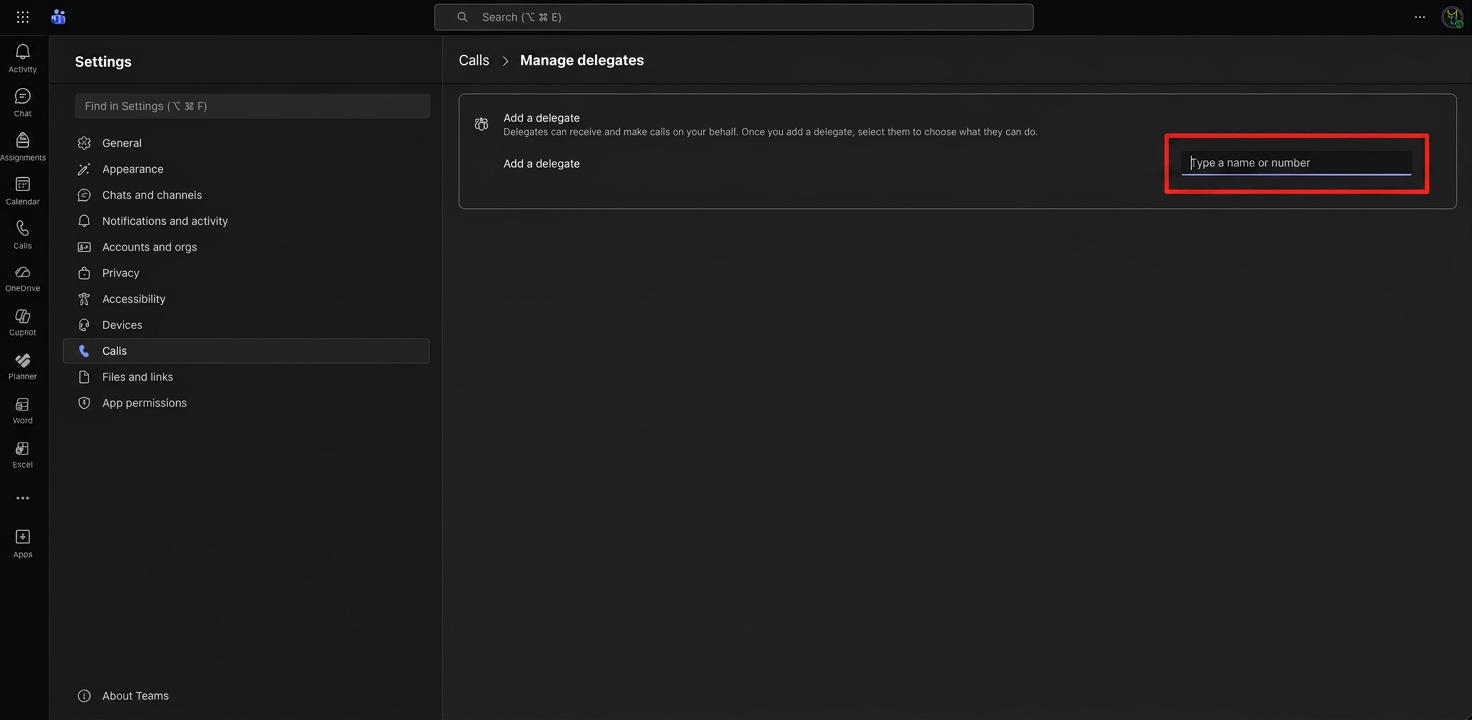
Task: Open the profile avatar menu
Action: [1452, 17]
